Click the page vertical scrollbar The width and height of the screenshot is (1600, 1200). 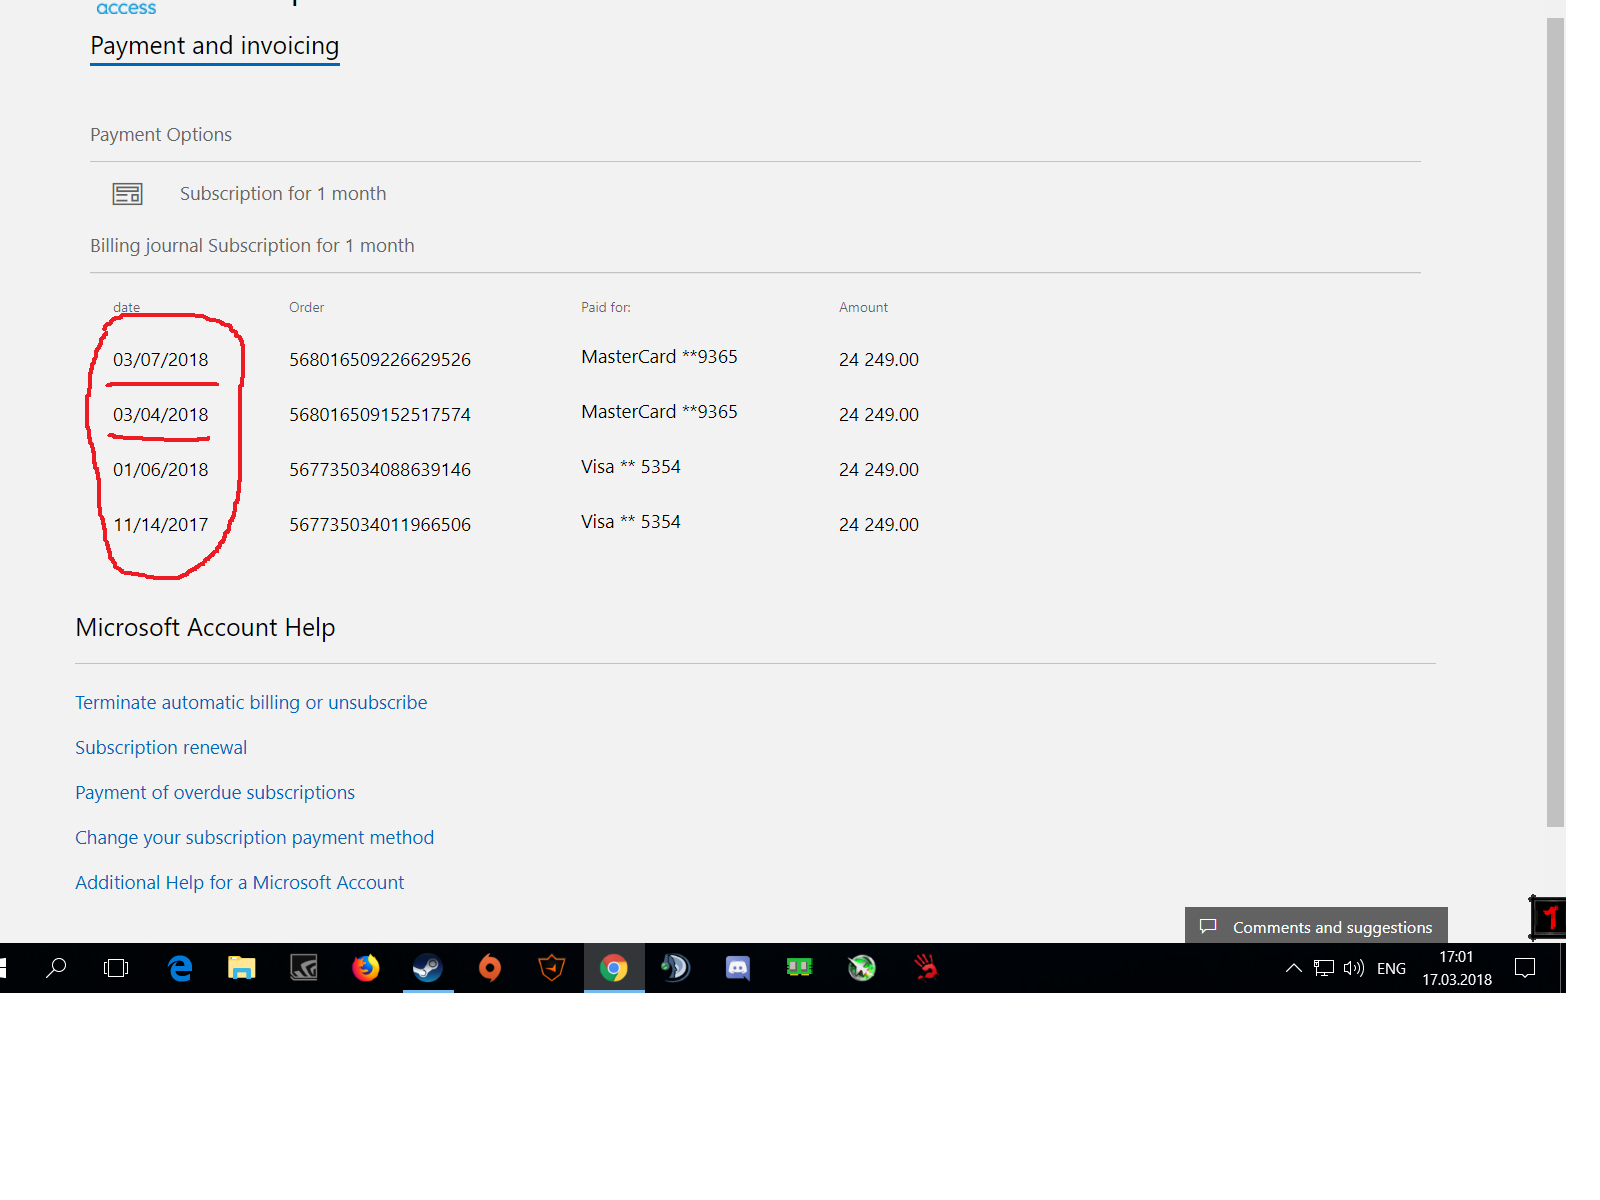coord(1555,420)
